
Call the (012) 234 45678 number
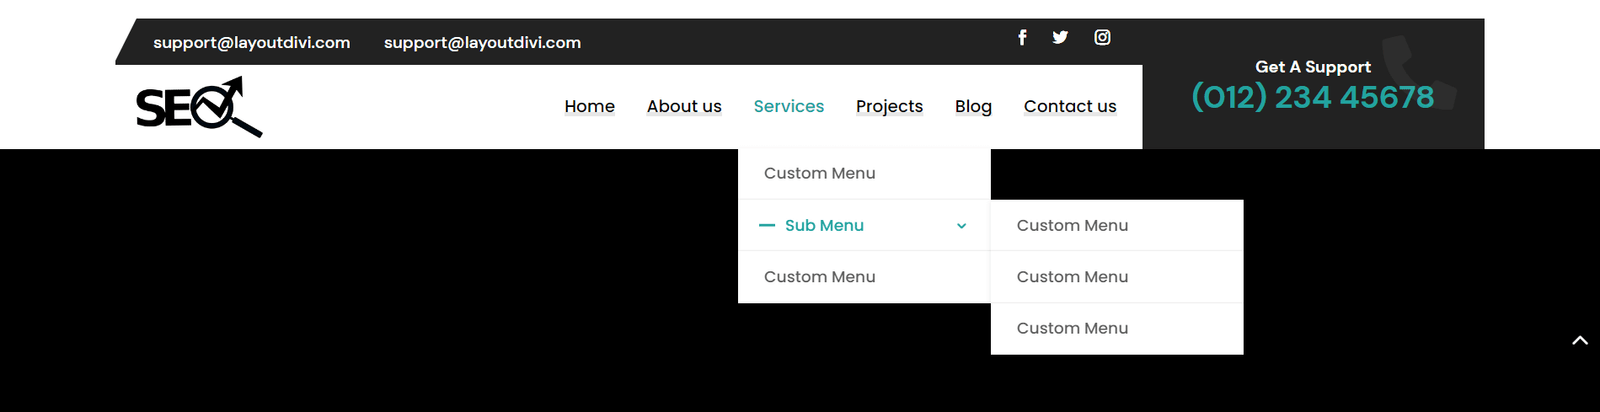pyautogui.click(x=1312, y=97)
